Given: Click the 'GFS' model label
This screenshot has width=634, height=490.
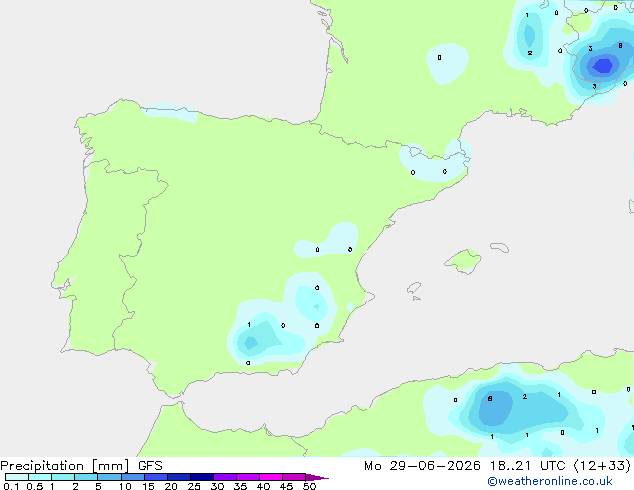Looking at the screenshot, I should coord(150,466).
